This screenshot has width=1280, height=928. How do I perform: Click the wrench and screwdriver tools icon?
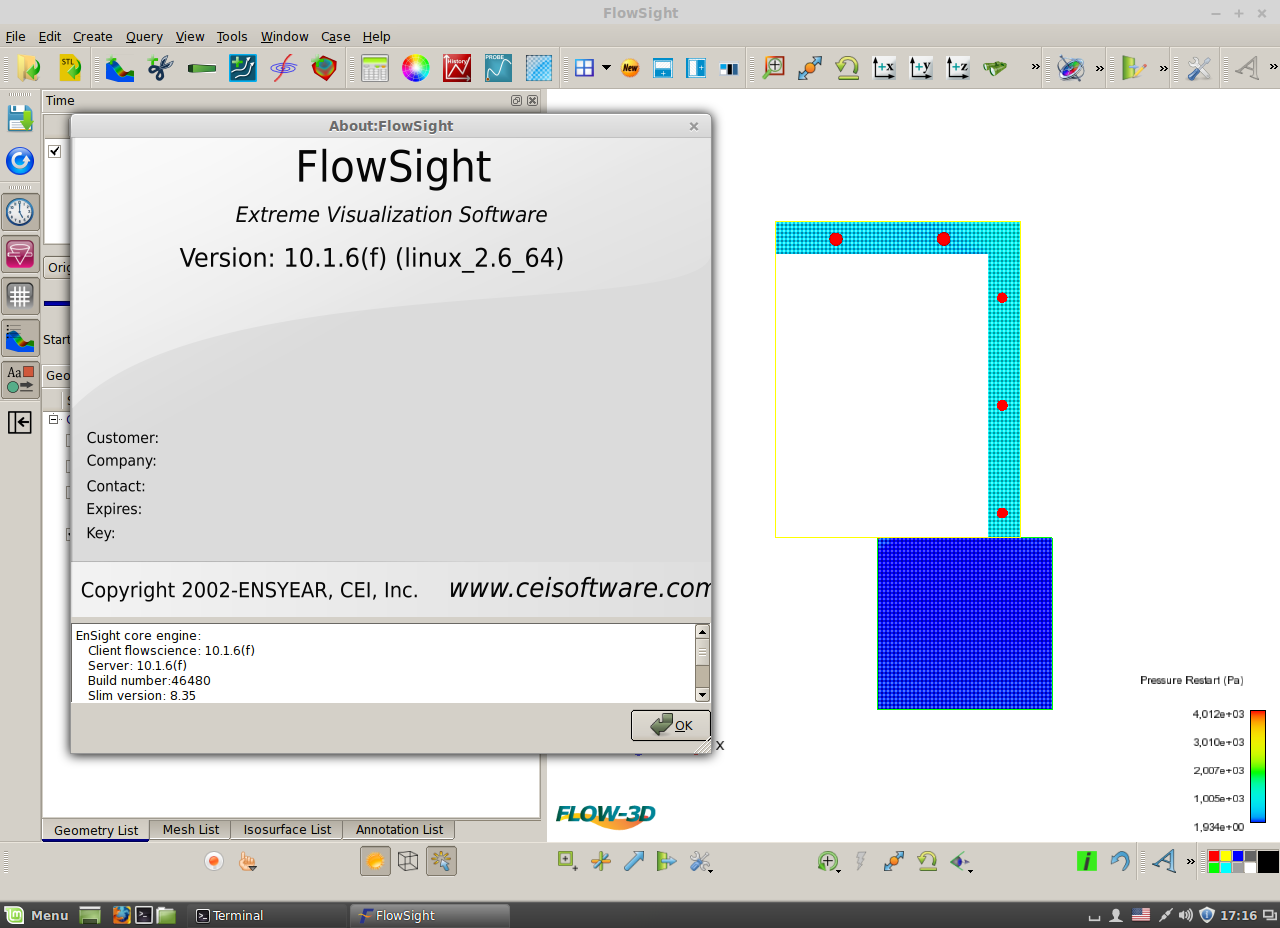1198,68
